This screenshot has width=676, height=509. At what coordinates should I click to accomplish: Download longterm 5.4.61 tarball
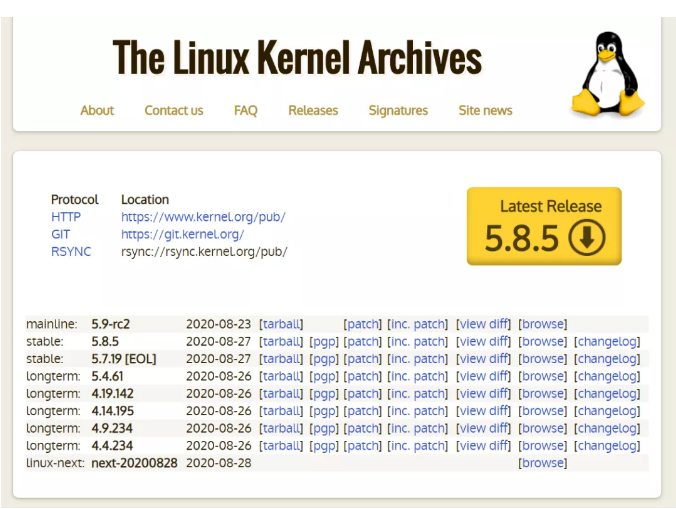281,376
